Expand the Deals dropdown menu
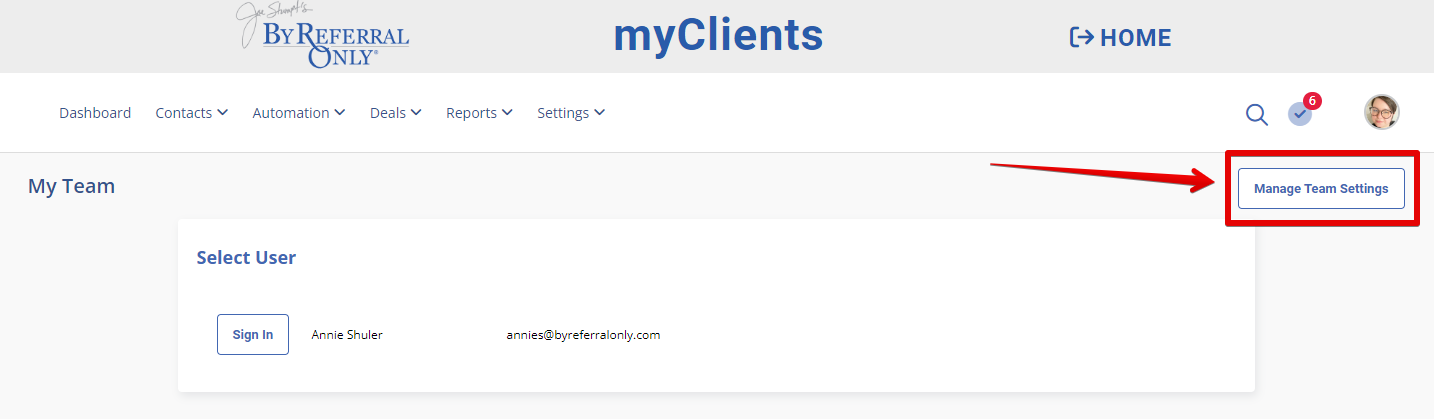 [x=396, y=113]
